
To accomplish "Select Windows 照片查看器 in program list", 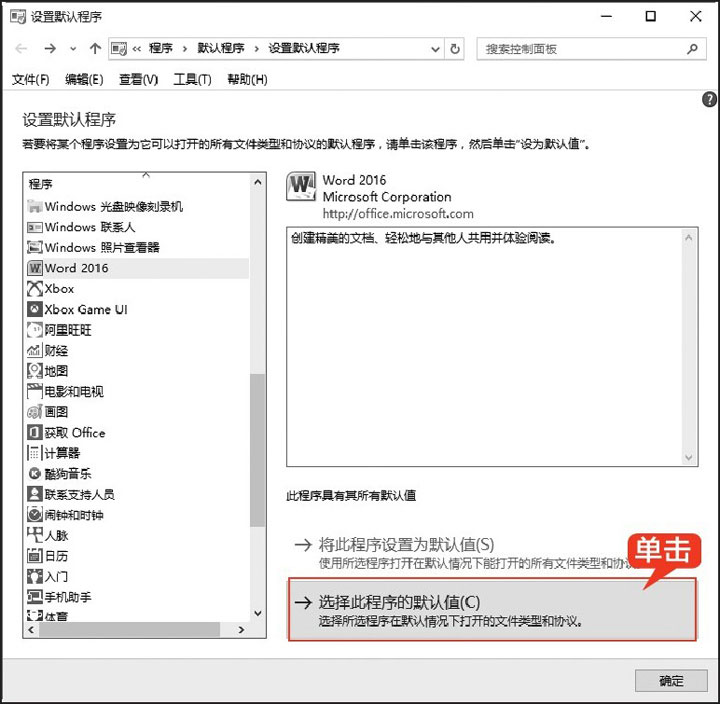I will pyautogui.click(x=102, y=247).
